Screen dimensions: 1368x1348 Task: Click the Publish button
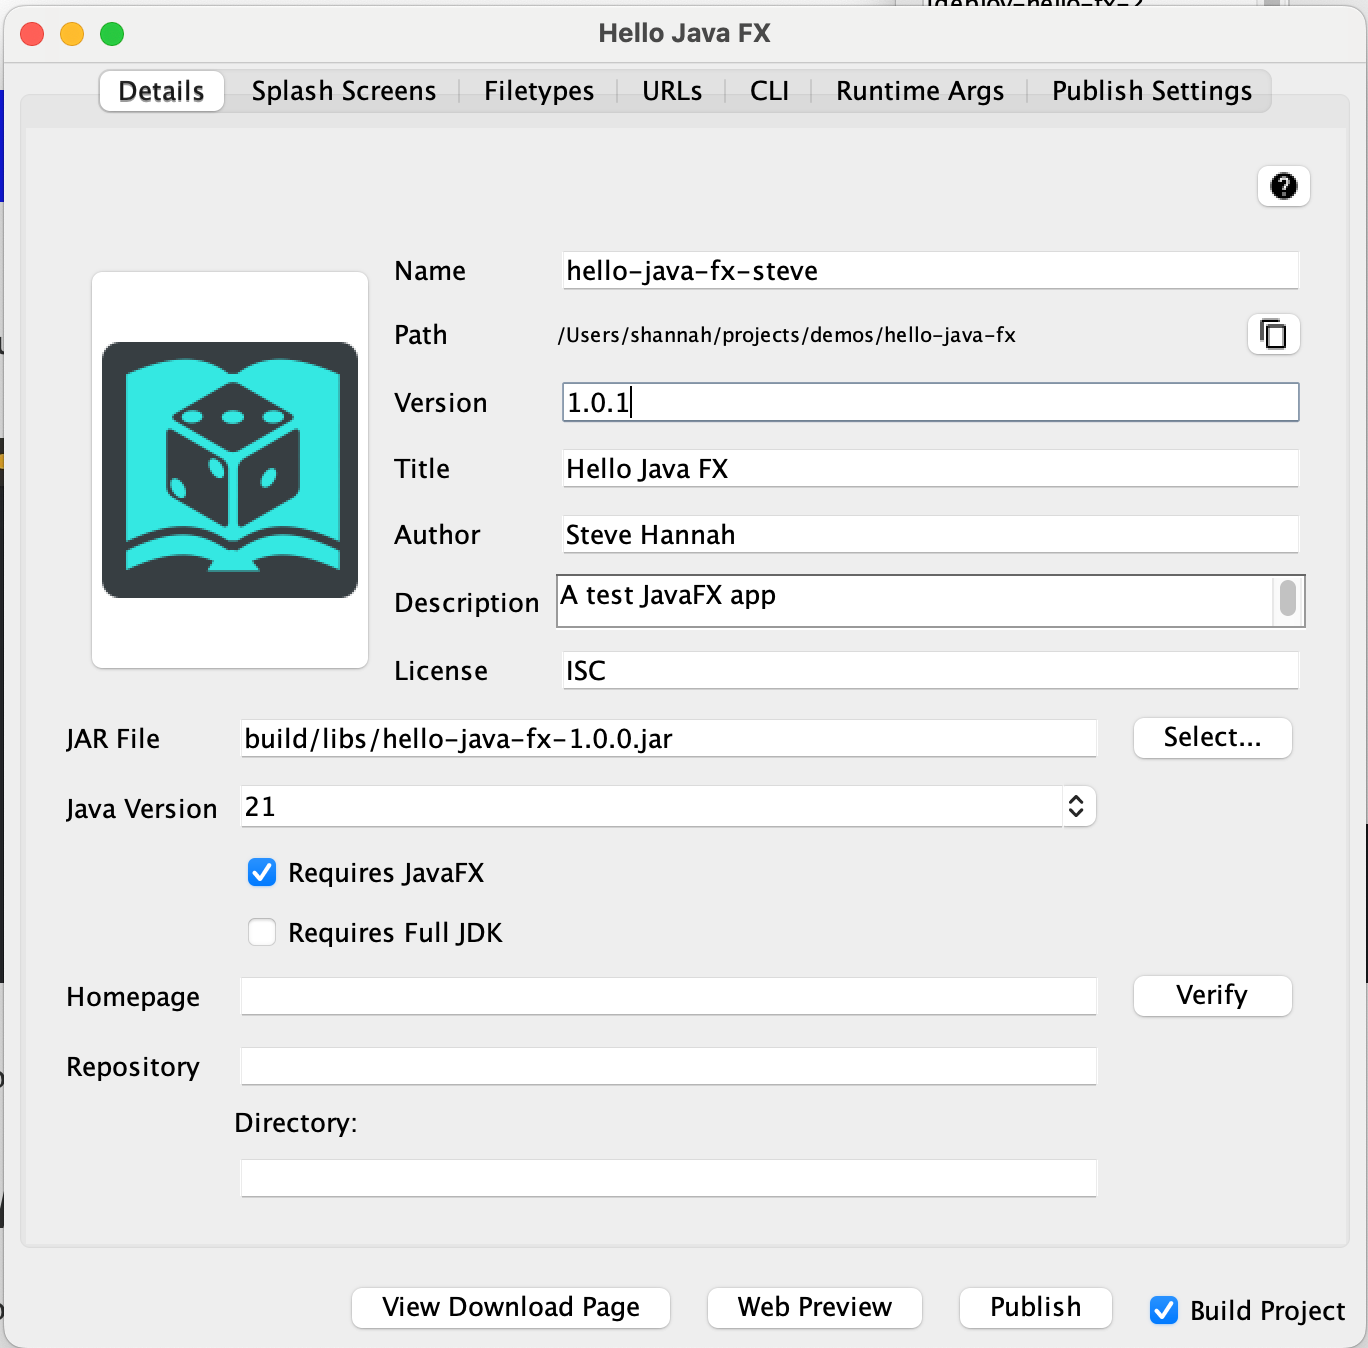[1036, 1308]
